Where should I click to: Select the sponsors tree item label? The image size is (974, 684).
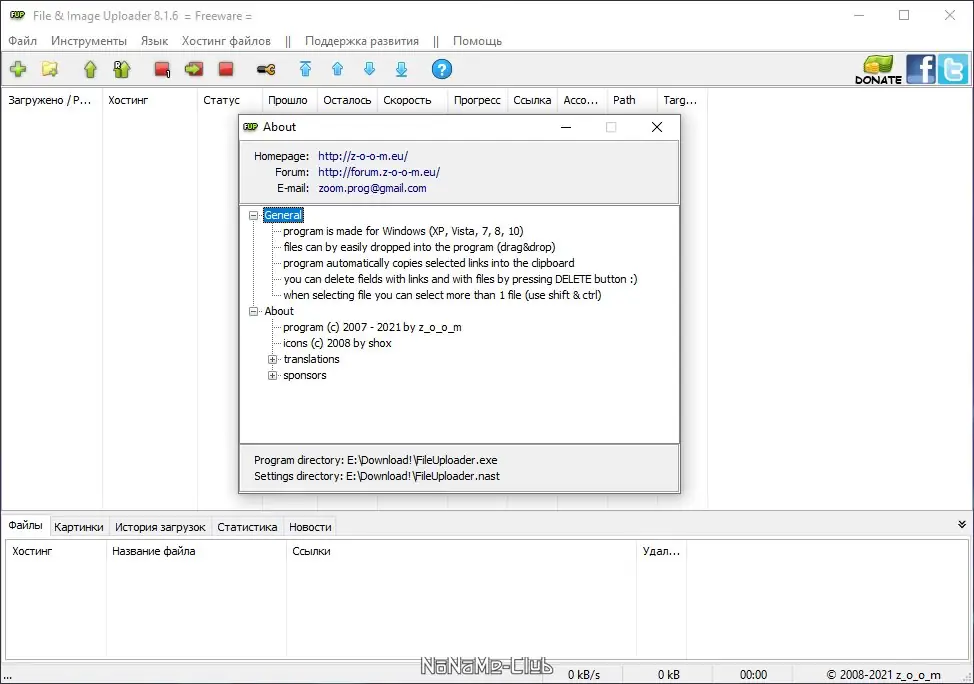pos(304,375)
